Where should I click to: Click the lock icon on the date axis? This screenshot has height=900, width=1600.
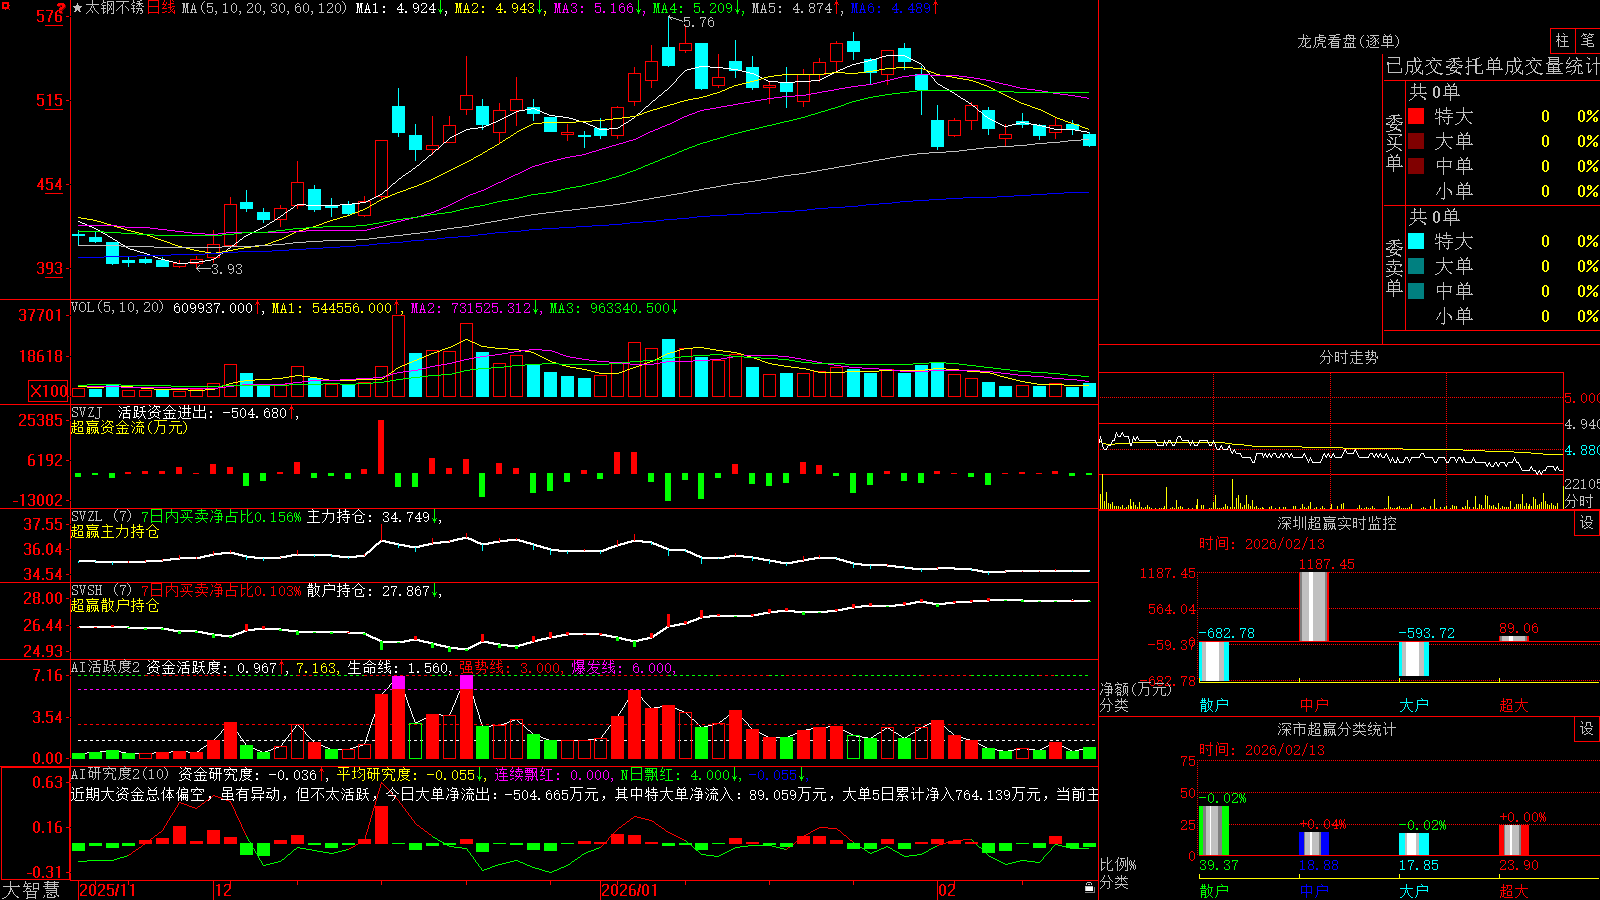(x=1089, y=888)
